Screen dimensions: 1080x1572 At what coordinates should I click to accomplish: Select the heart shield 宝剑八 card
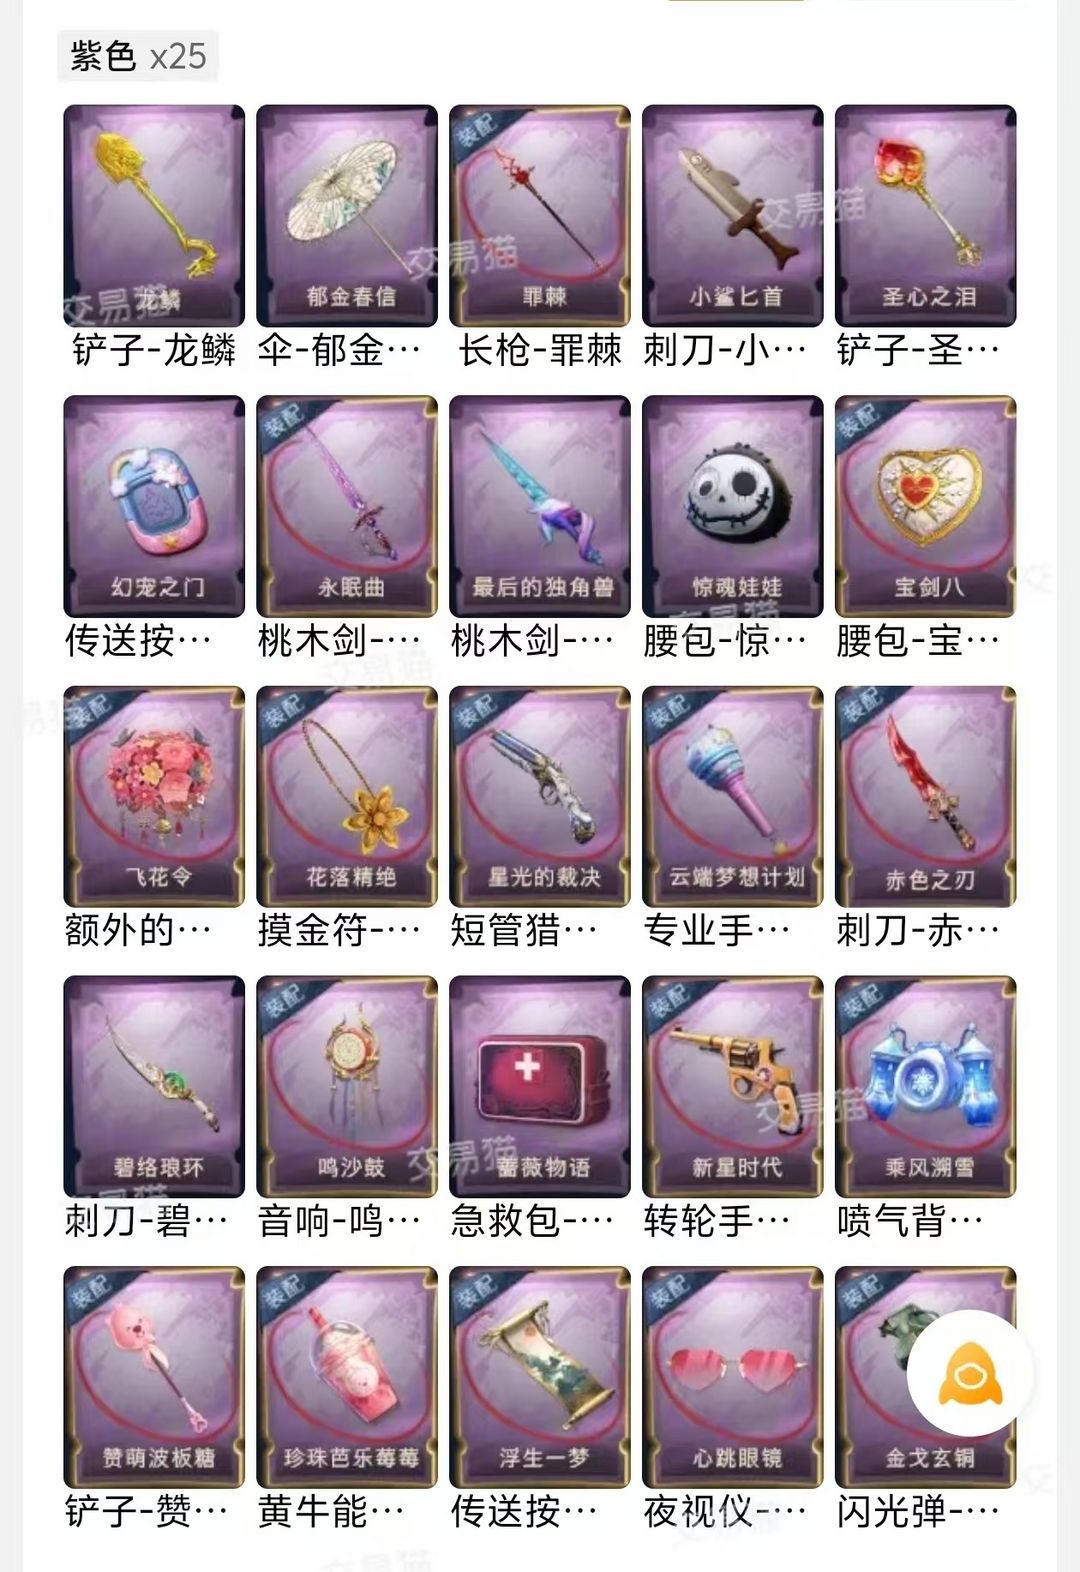(926, 506)
